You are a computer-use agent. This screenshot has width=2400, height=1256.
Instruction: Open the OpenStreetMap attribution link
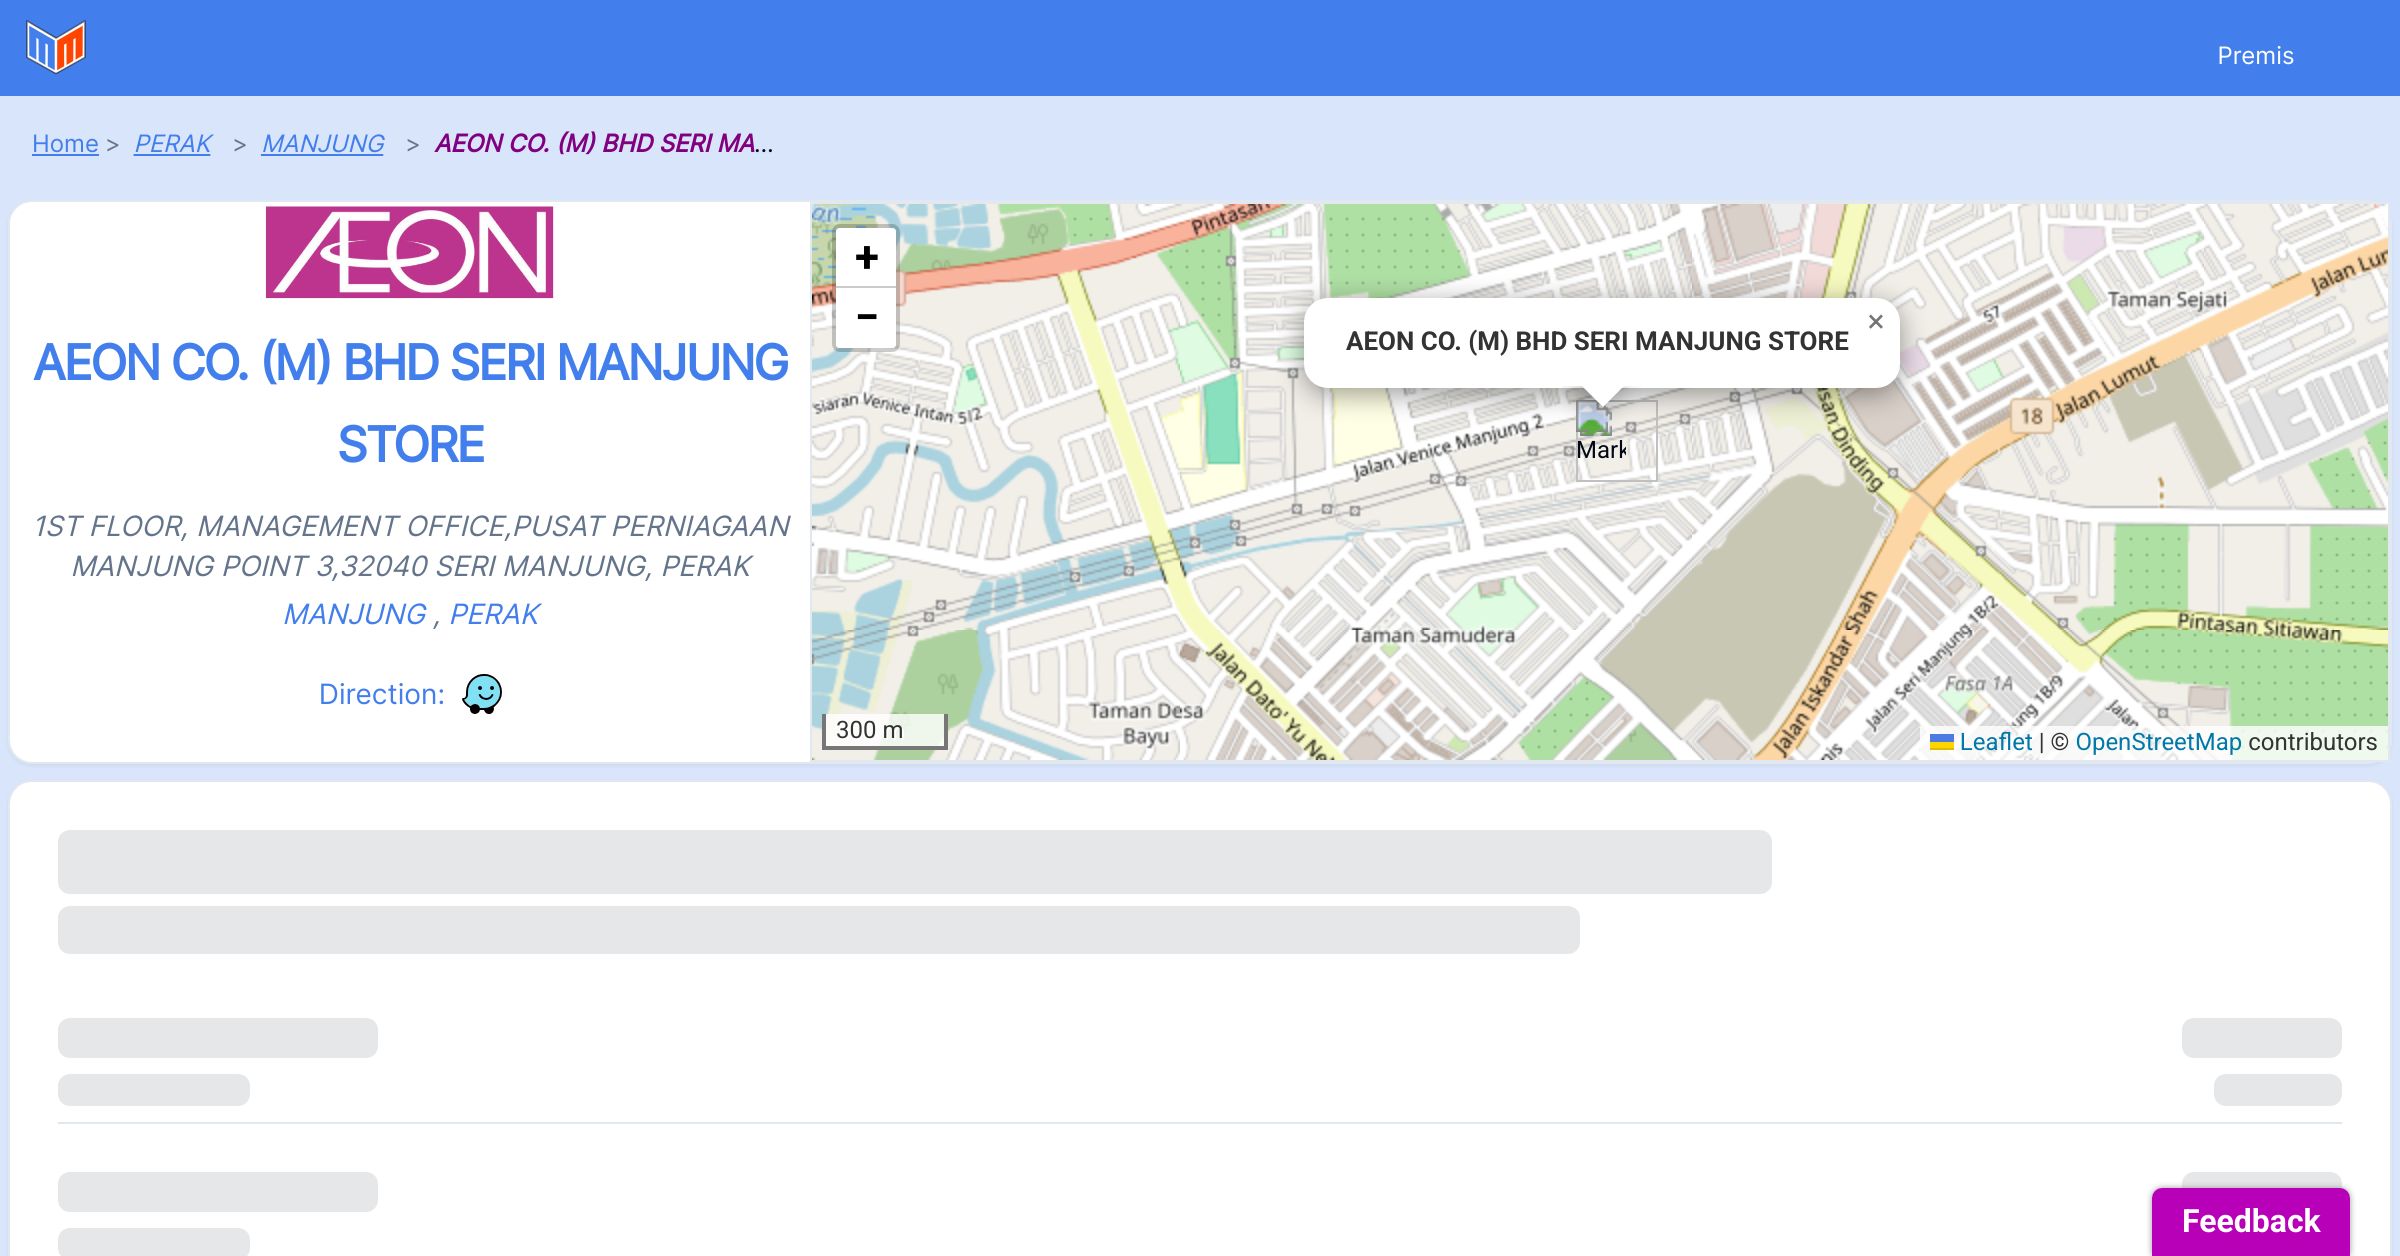click(2158, 742)
